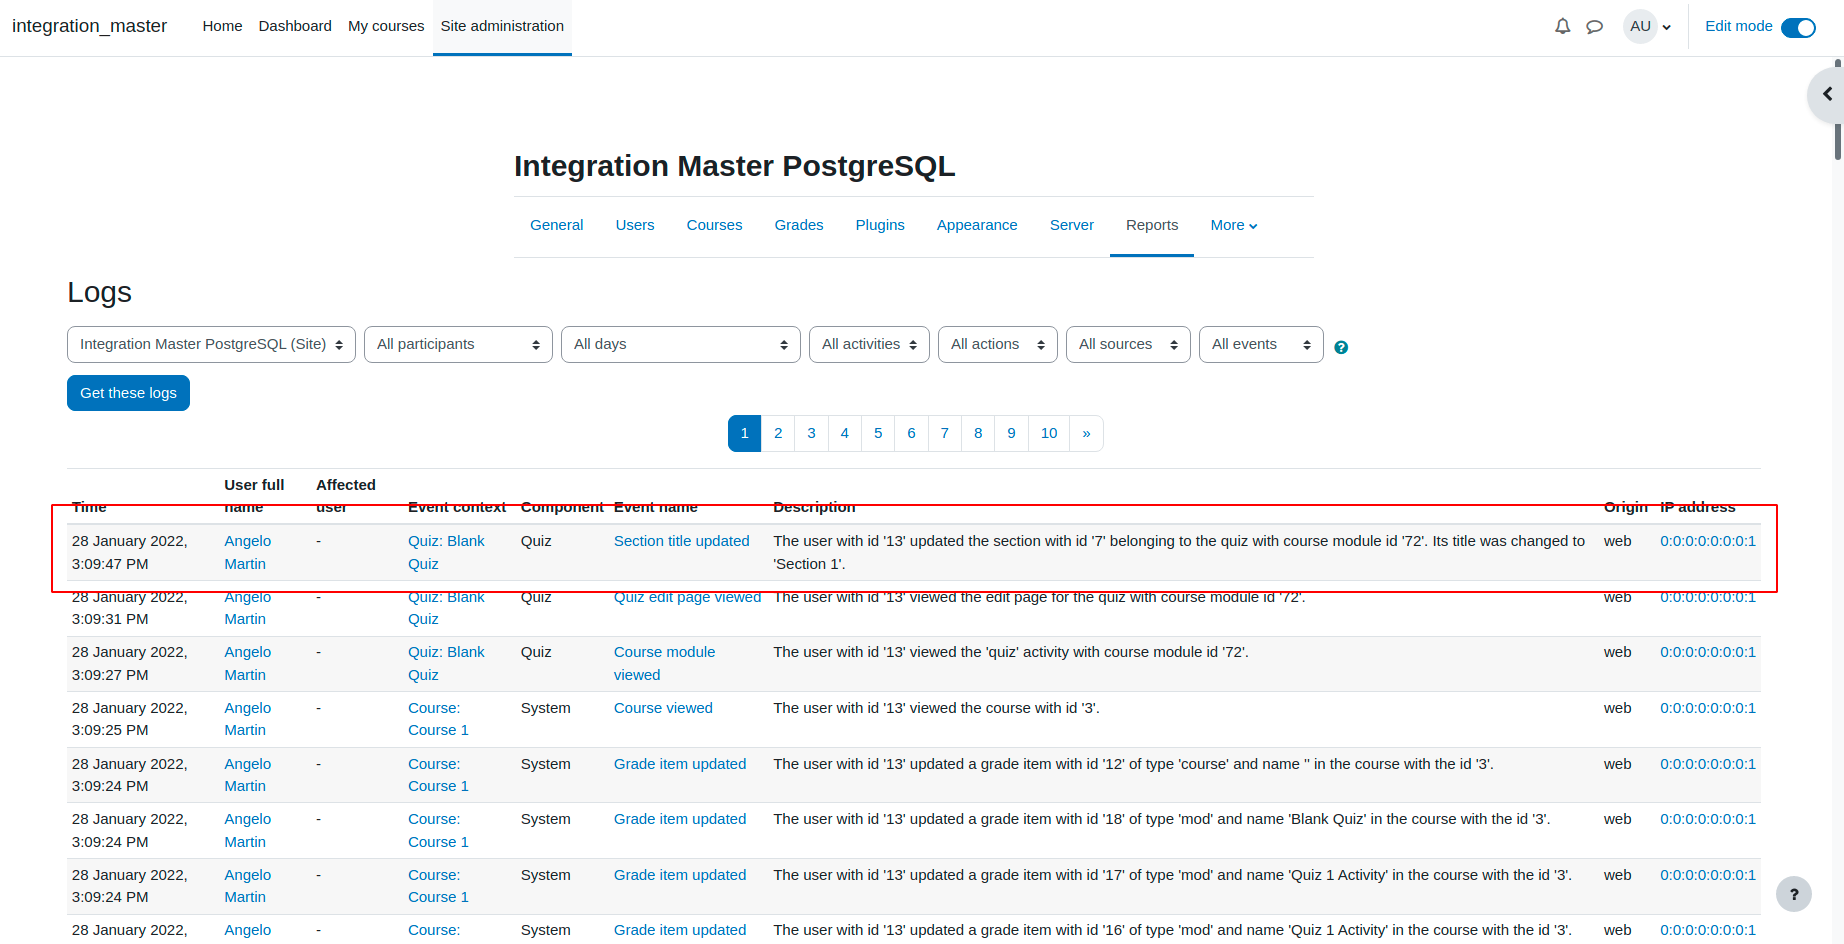This screenshot has width=1844, height=944.
Task: Open Angelo Martin link in 3:09:47 PM row
Action: click(247, 552)
